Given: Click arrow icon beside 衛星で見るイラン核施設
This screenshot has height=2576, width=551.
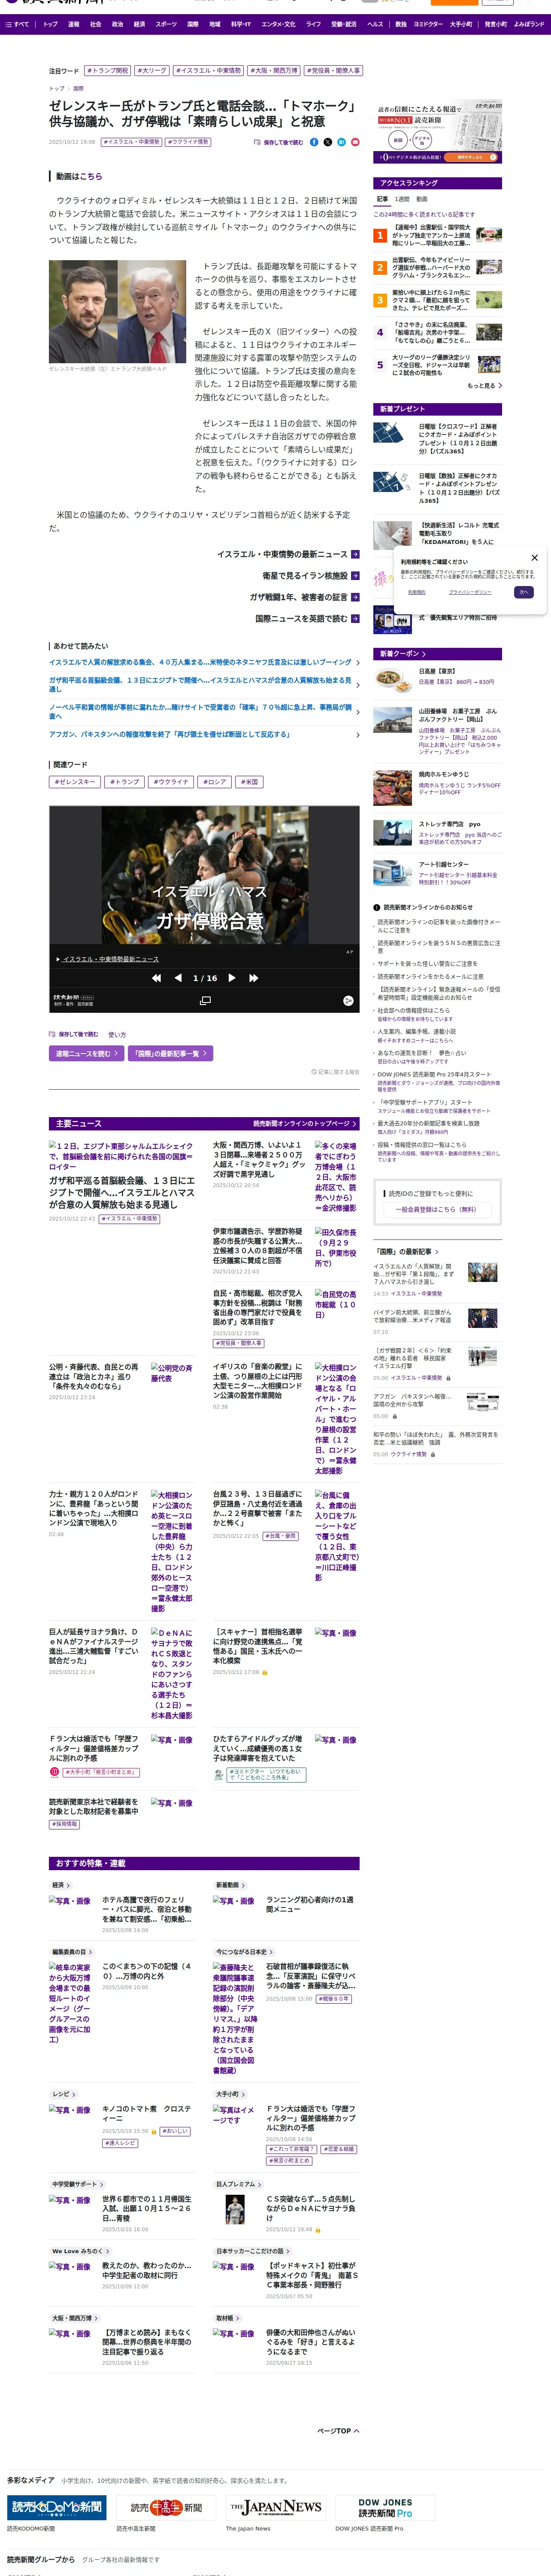Looking at the screenshot, I should click(355, 576).
